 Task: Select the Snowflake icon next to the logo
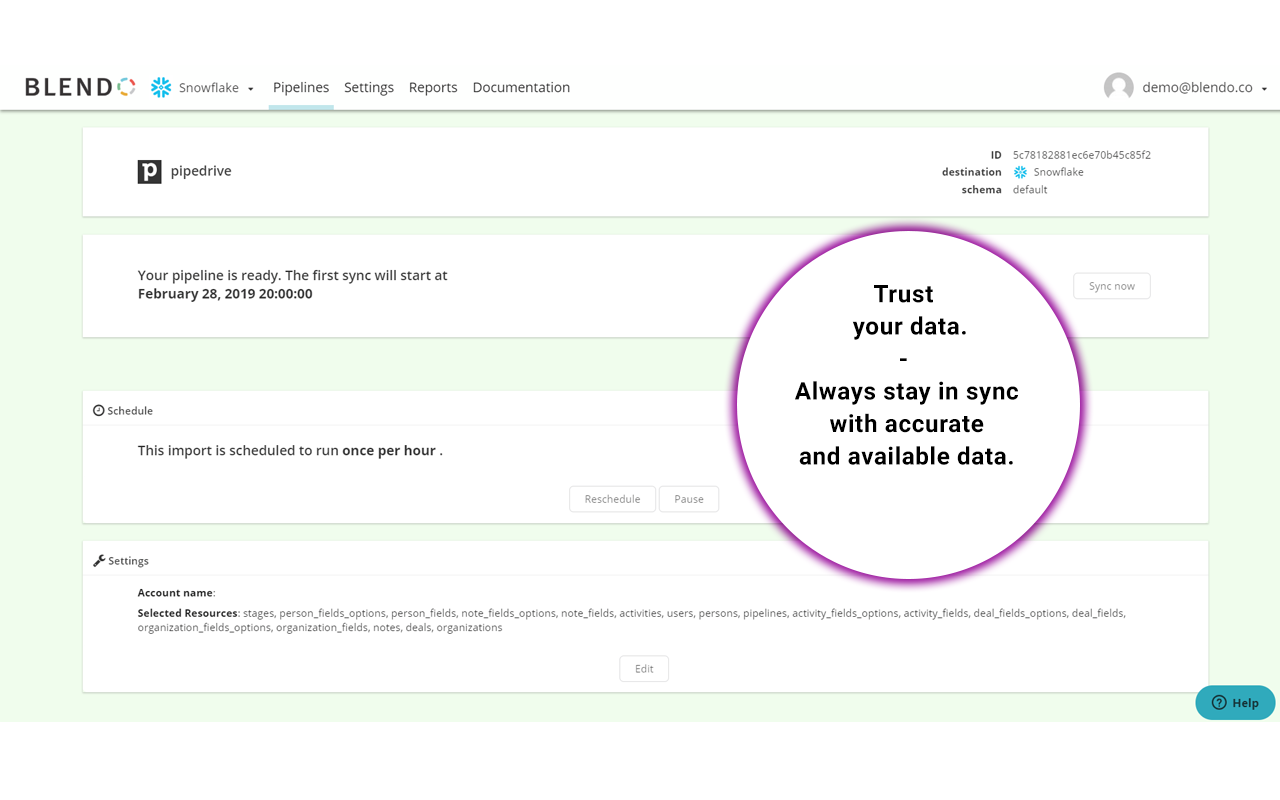click(160, 87)
